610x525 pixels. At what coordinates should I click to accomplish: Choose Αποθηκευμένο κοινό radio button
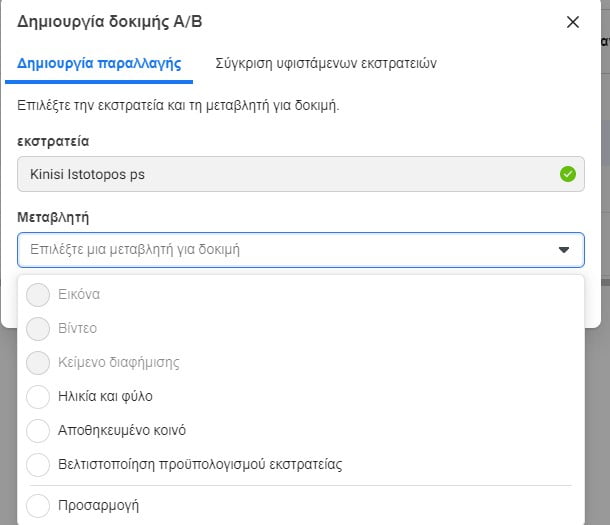pyautogui.click(x=38, y=431)
